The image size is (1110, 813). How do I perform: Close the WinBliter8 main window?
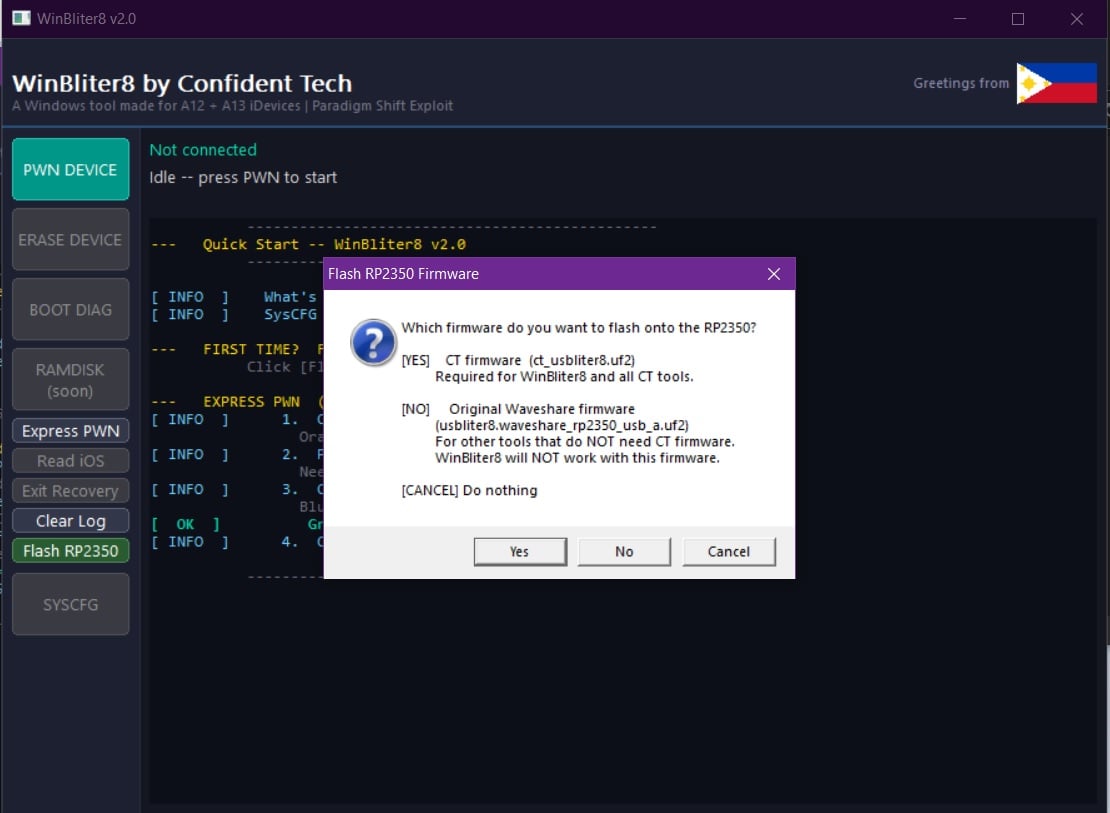tap(1077, 18)
